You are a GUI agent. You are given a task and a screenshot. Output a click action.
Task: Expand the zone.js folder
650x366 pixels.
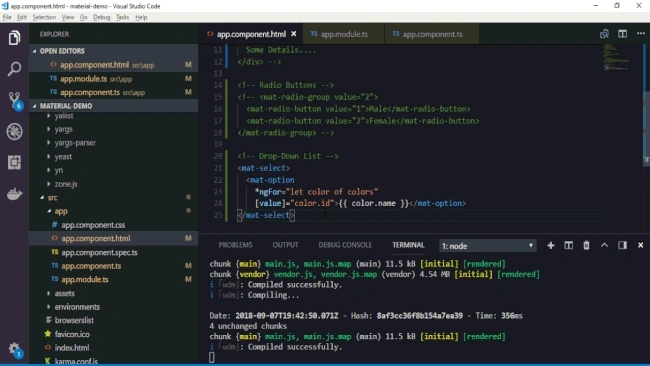point(113,184)
